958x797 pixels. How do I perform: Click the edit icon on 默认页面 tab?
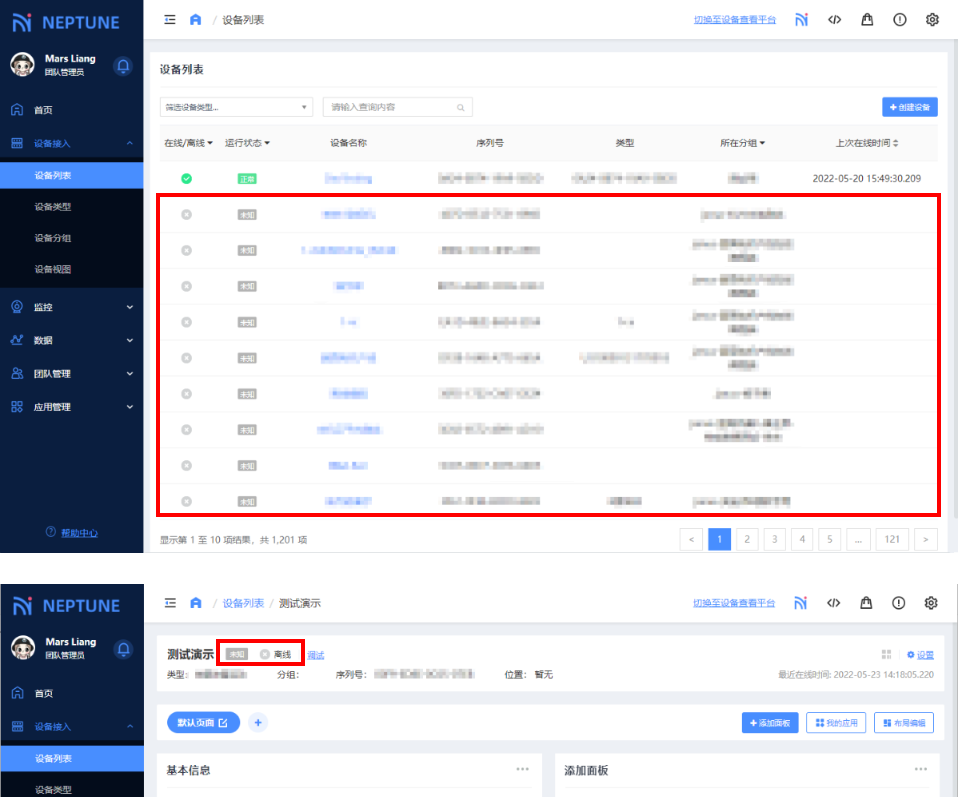tap(223, 722)
